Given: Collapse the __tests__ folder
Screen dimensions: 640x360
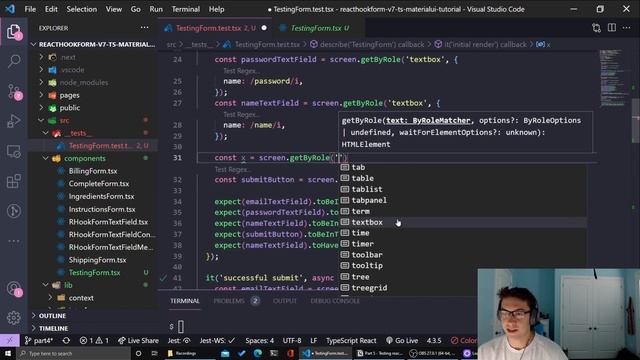Looking at the screenshot, I should click(92, 133).
